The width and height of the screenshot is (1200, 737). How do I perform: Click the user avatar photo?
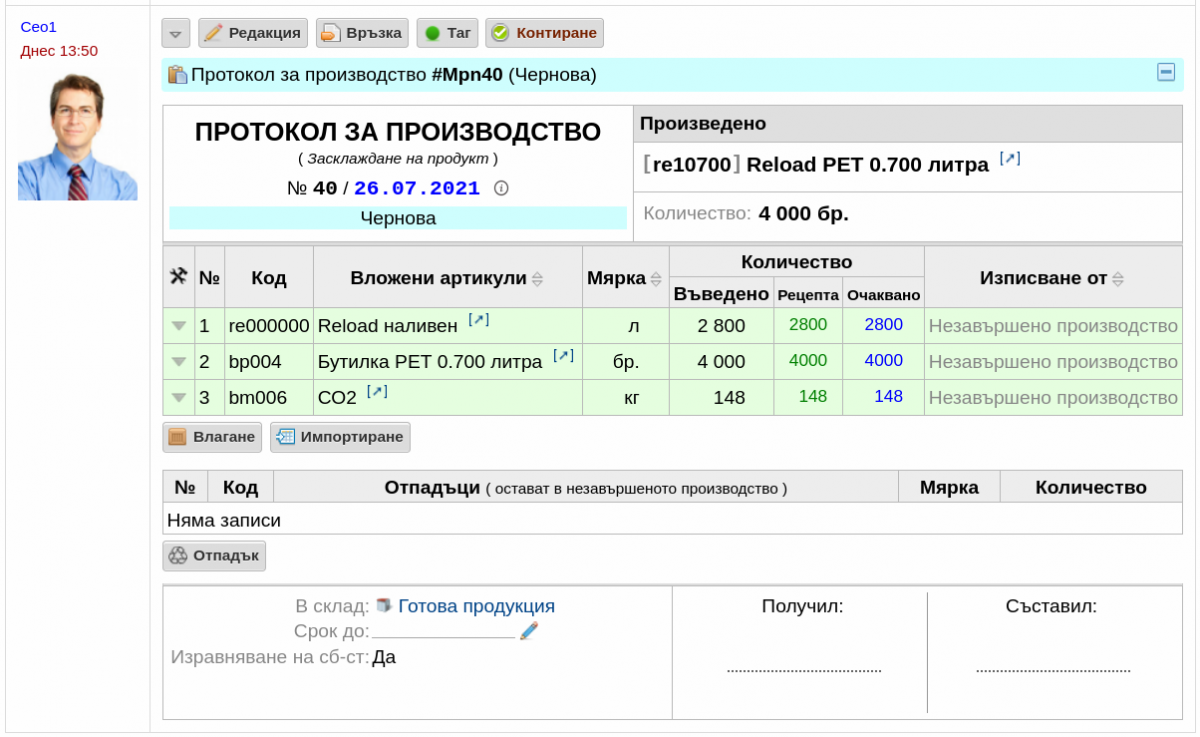point(78,136)
